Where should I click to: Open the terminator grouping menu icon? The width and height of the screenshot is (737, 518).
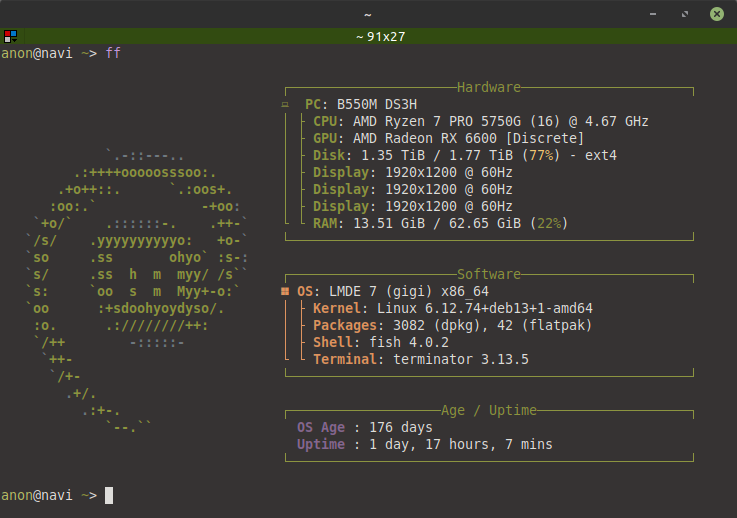(10, 36)
